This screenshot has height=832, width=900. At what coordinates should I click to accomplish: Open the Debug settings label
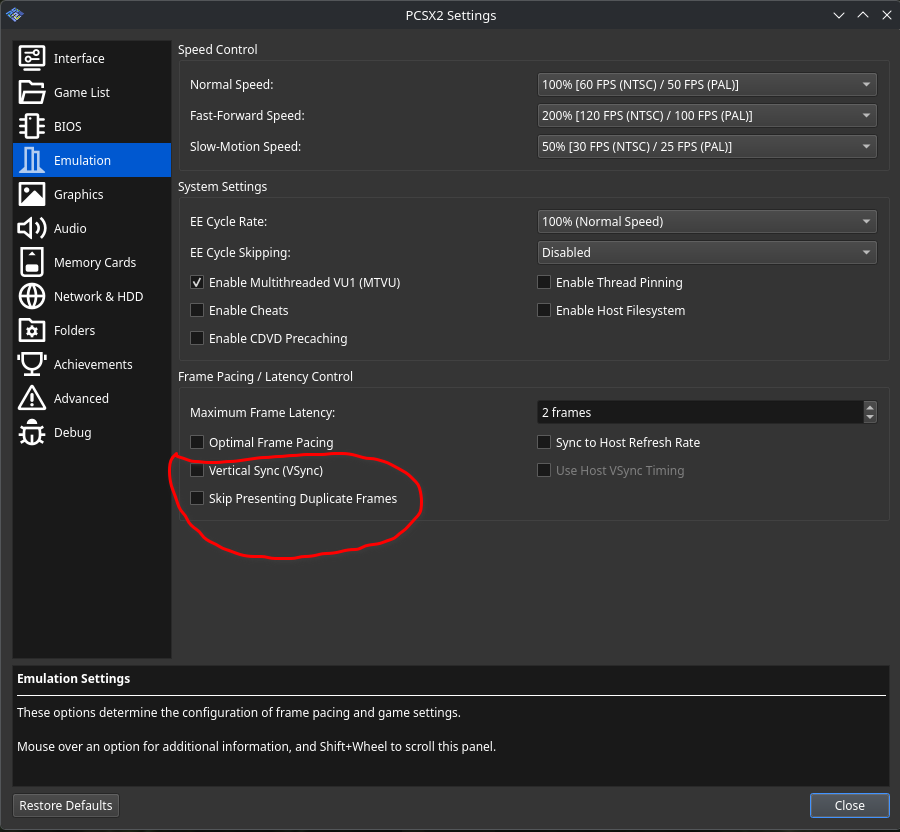[72, 432]
